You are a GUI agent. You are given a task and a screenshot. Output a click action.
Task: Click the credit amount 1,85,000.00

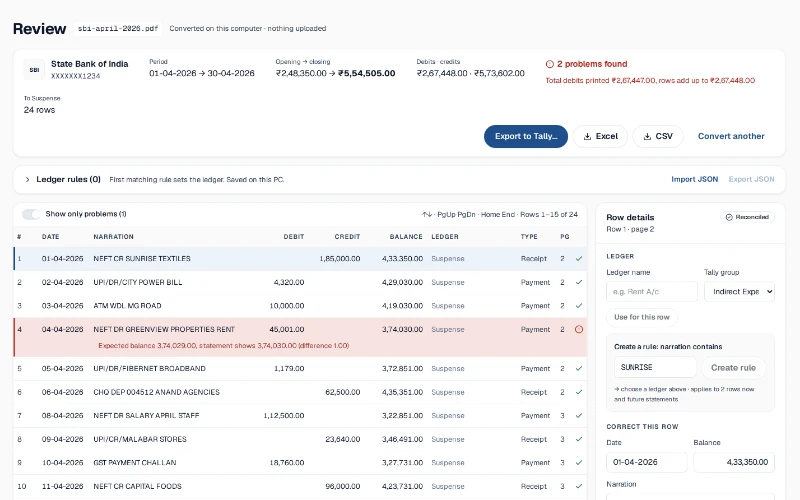coord(340,259)
